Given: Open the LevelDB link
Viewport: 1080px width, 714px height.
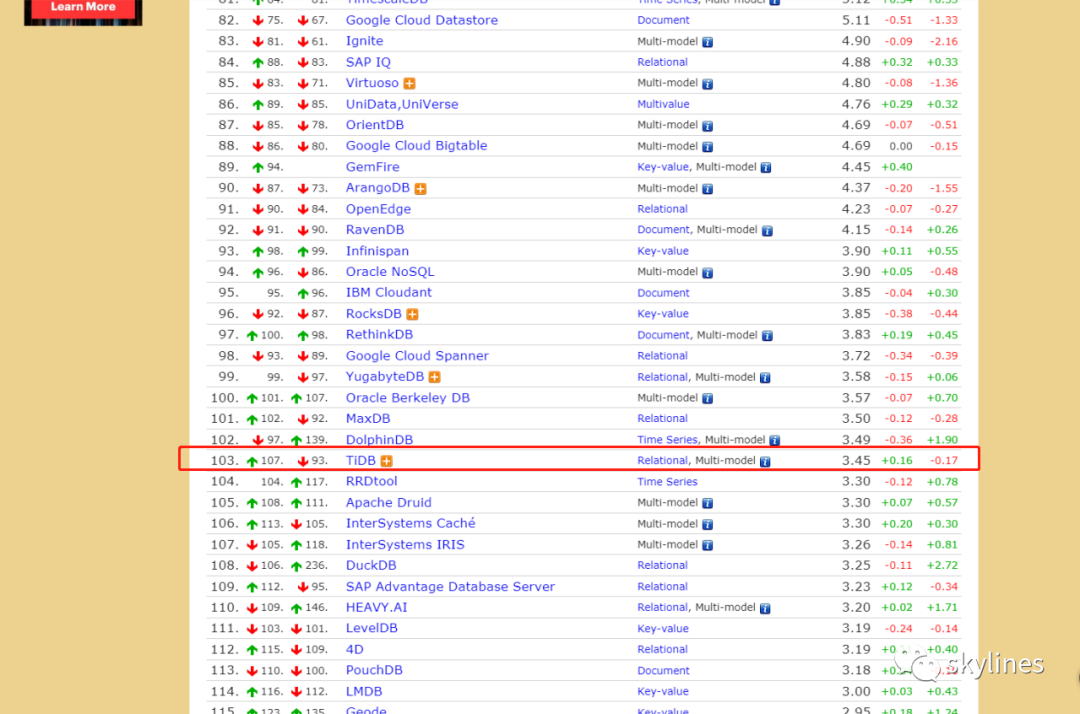Looking at the screenshot, I should point(371,627).
